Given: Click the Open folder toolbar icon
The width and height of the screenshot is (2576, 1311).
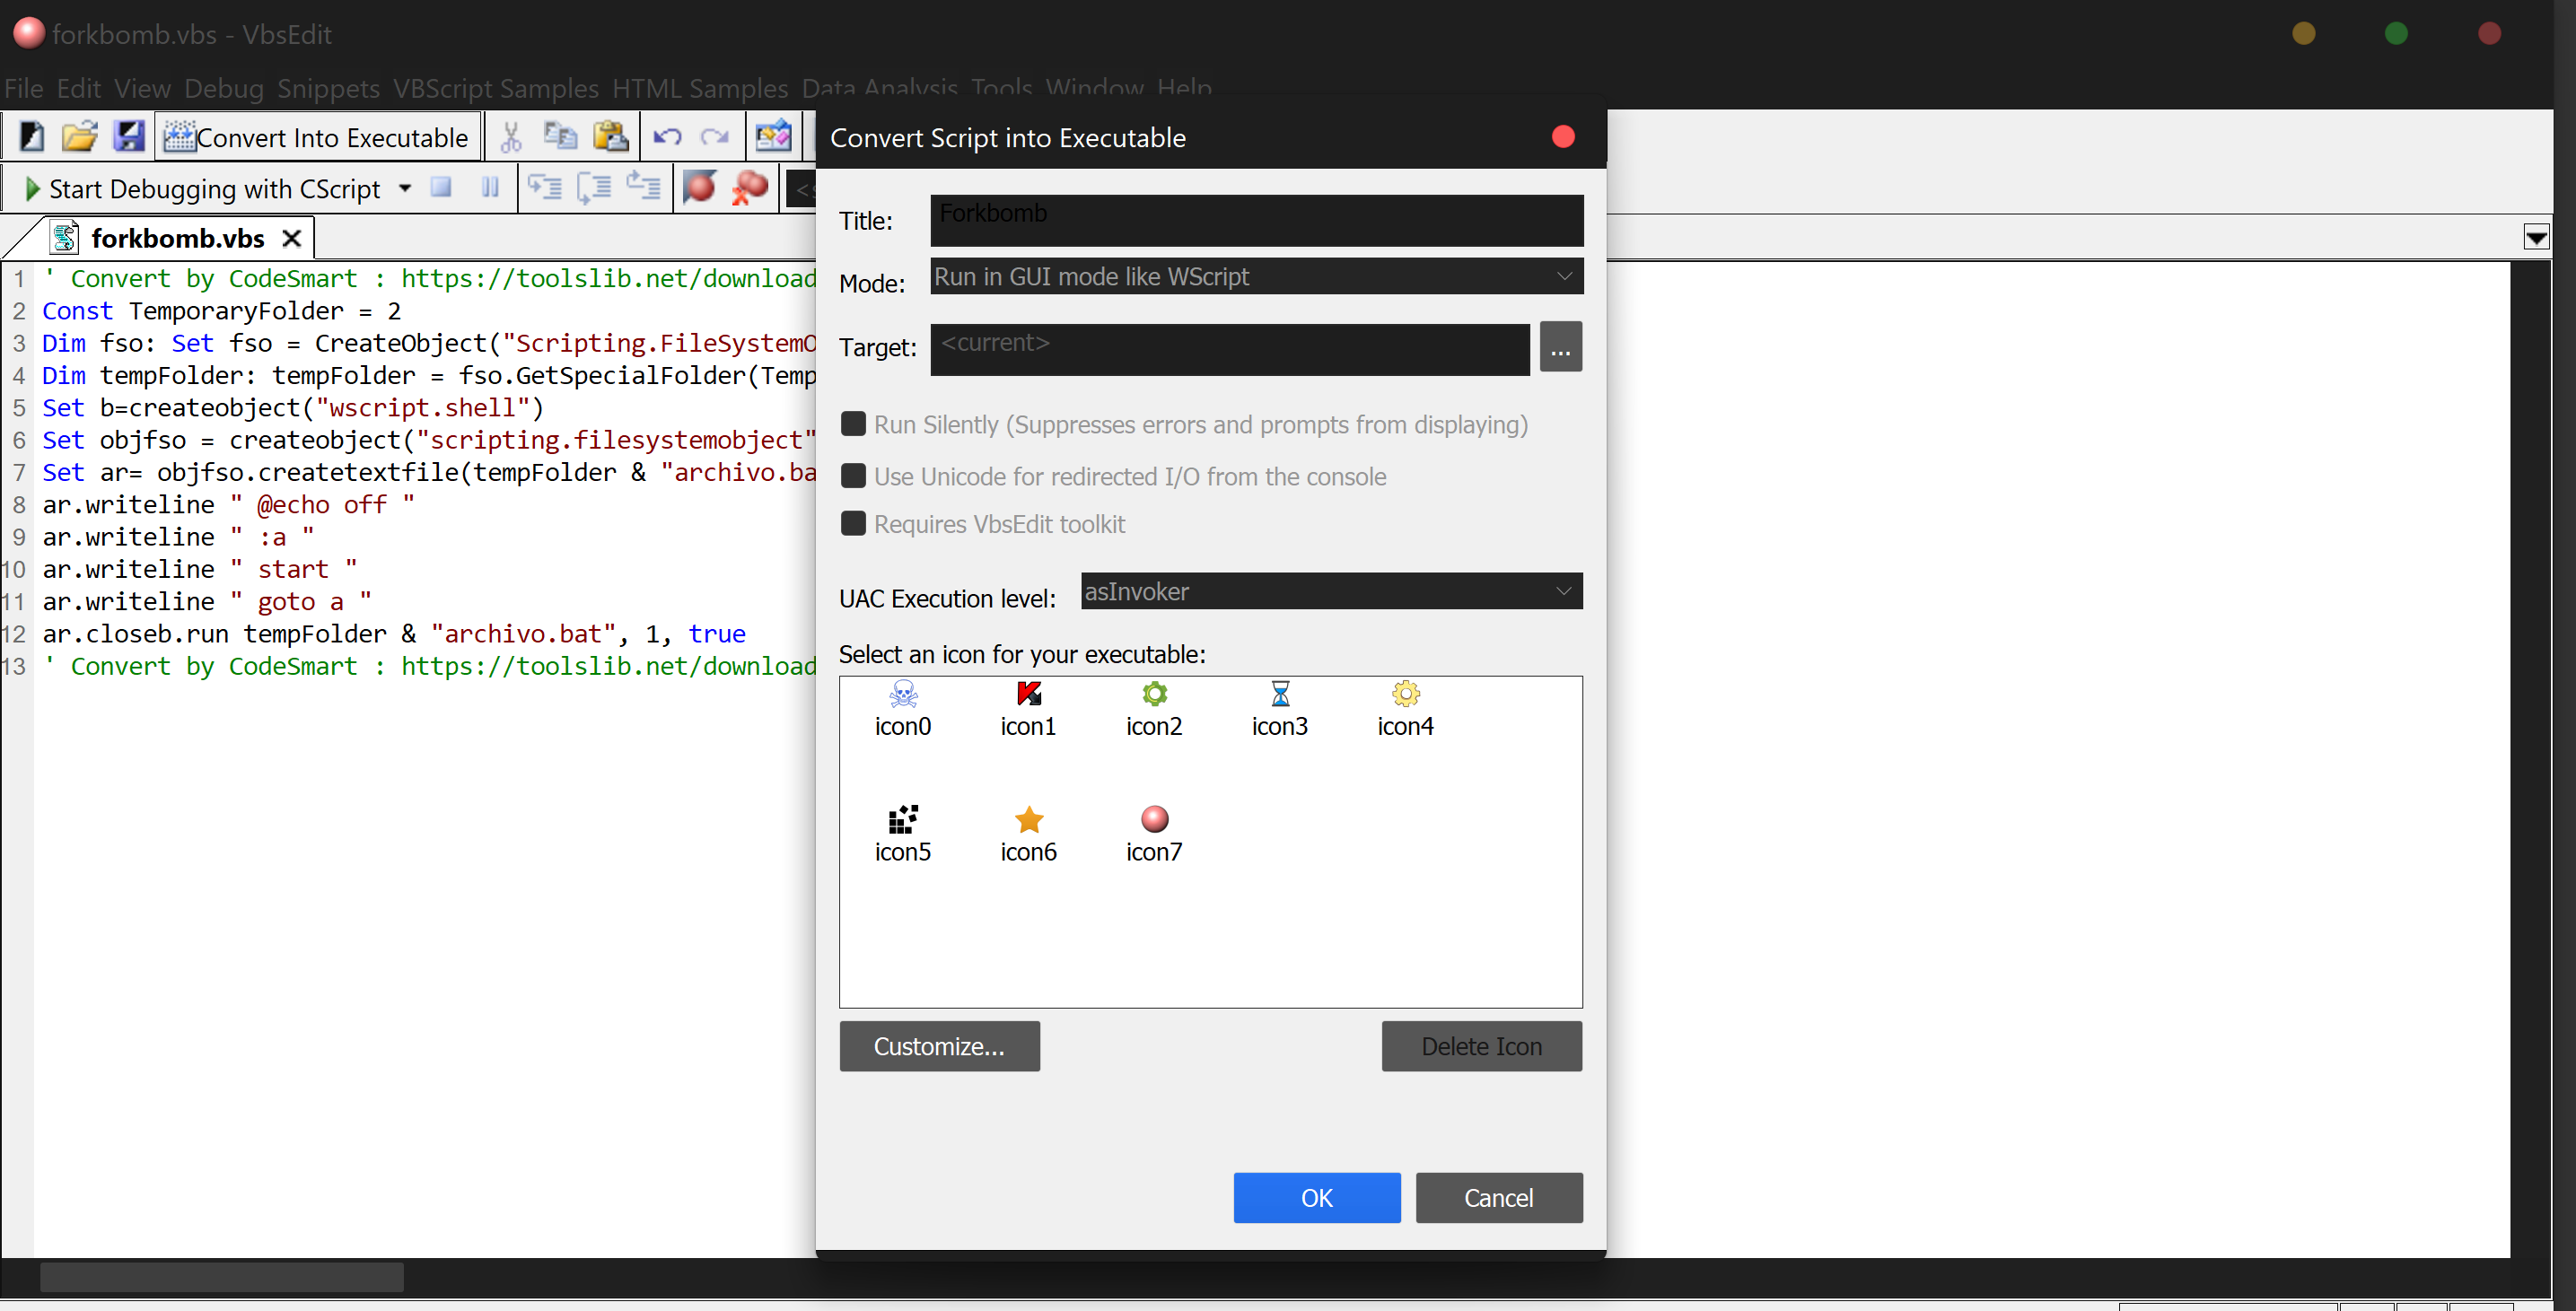Looking at the screenshot, I should coord(80,136).
